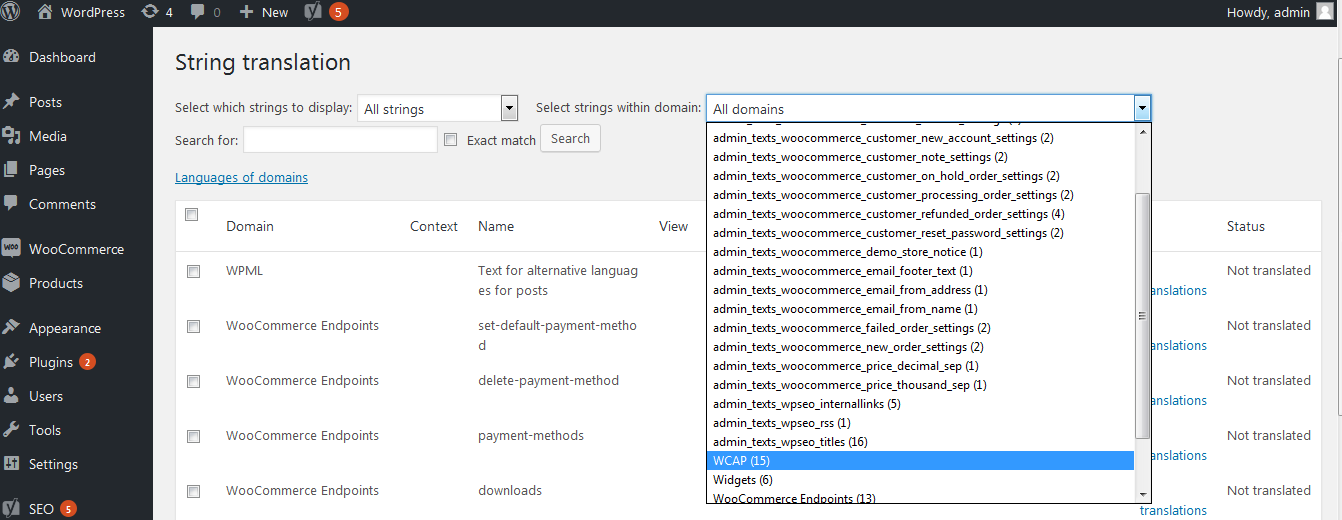Image resolution: width=1342 pixels, height=520 pixels.
Task: Click the Pages sidebar icon
Action: point(12,170)
